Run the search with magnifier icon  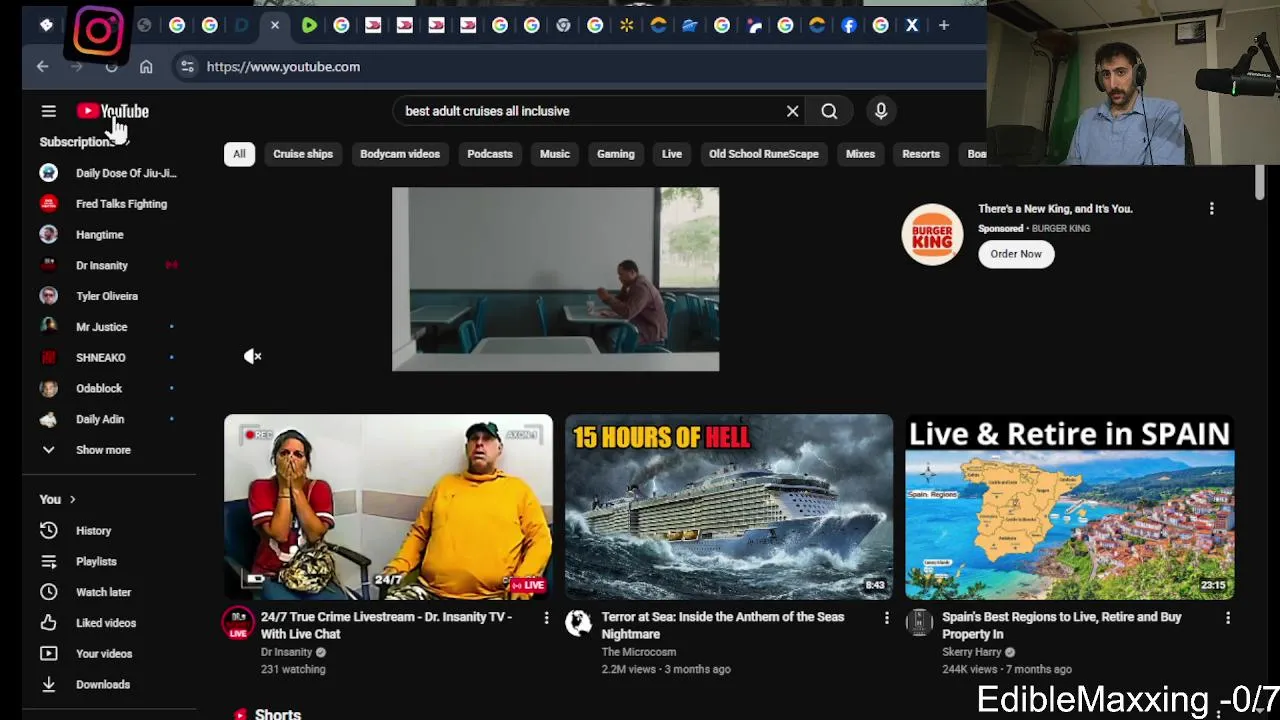(x=829, y=111)
